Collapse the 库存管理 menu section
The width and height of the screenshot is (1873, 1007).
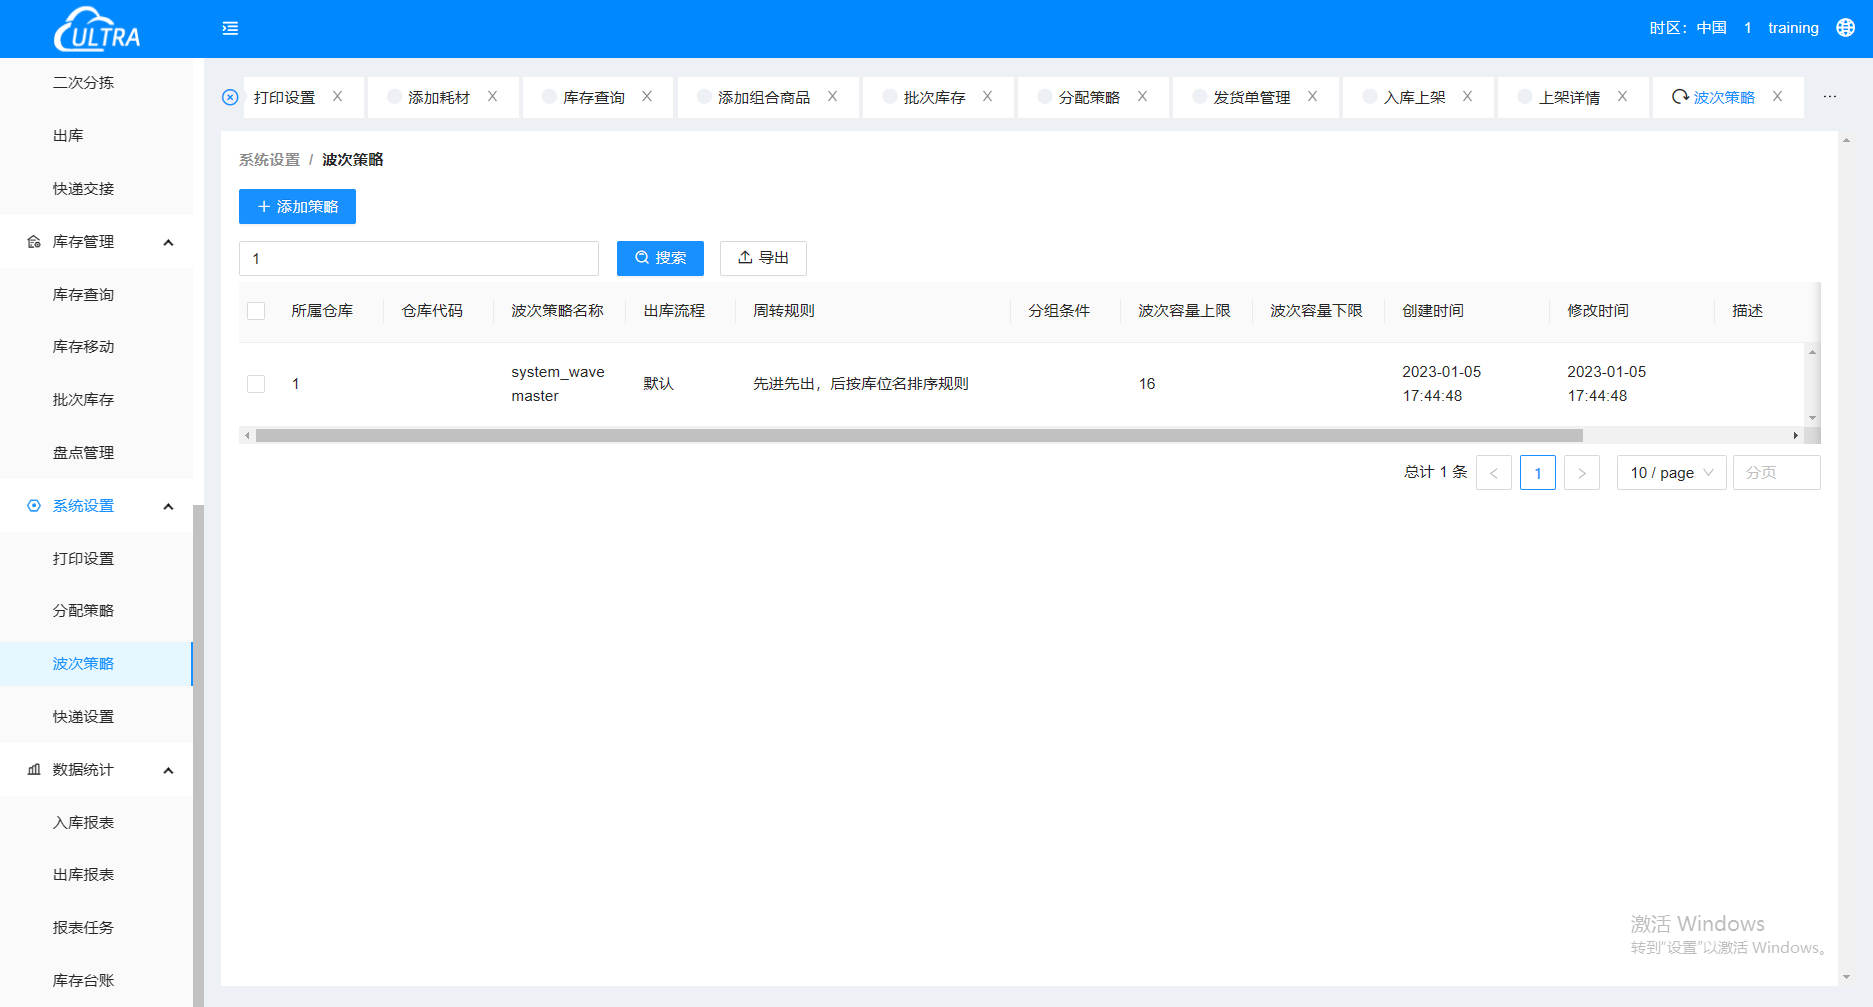[x=168, y=242]
